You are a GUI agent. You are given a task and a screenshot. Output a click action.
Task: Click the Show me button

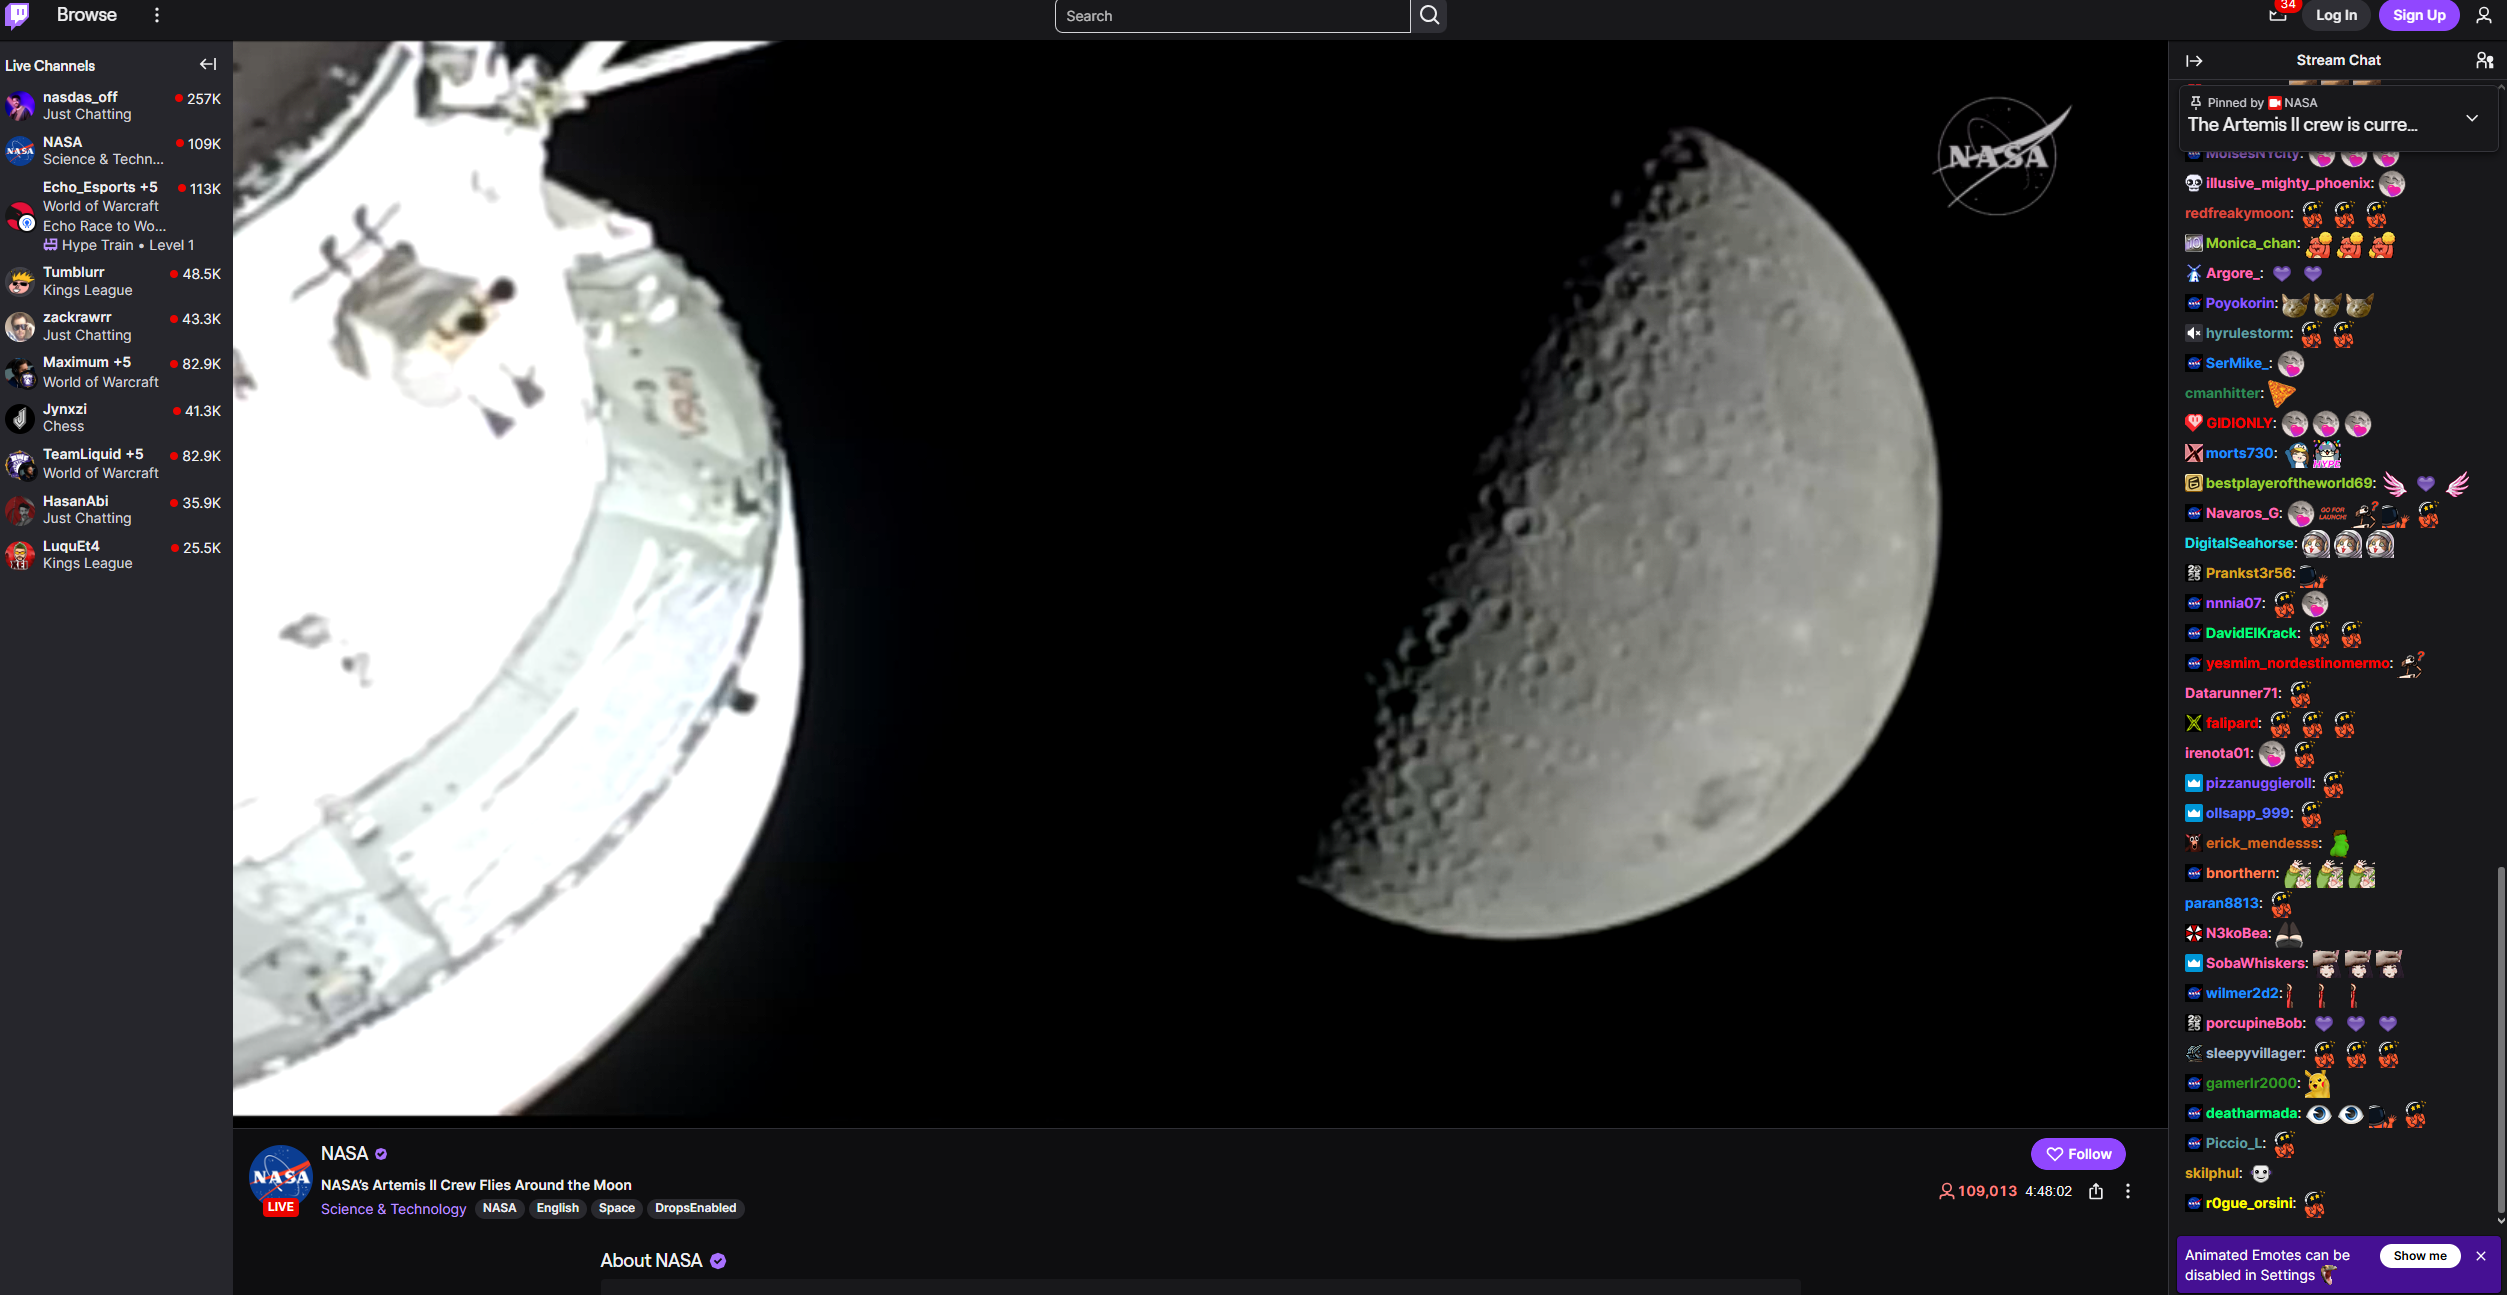2419,1256
